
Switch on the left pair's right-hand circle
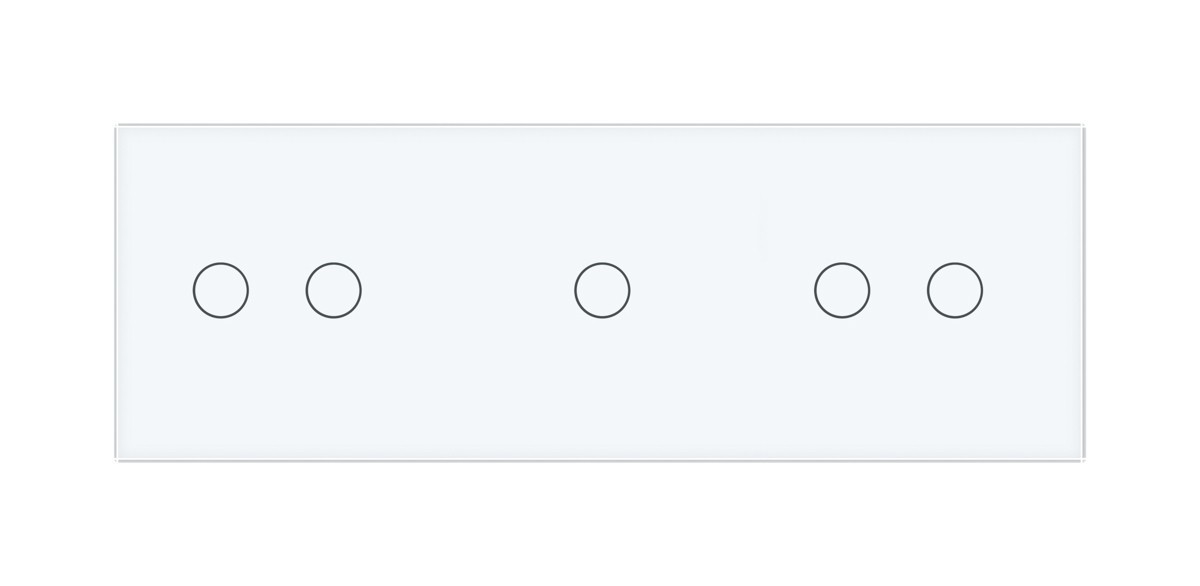coord(334,291)
